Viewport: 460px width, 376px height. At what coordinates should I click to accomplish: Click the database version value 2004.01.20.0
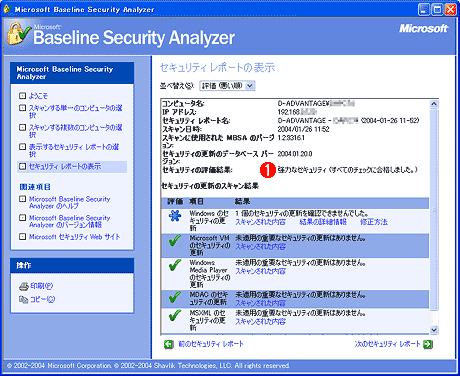295,154
